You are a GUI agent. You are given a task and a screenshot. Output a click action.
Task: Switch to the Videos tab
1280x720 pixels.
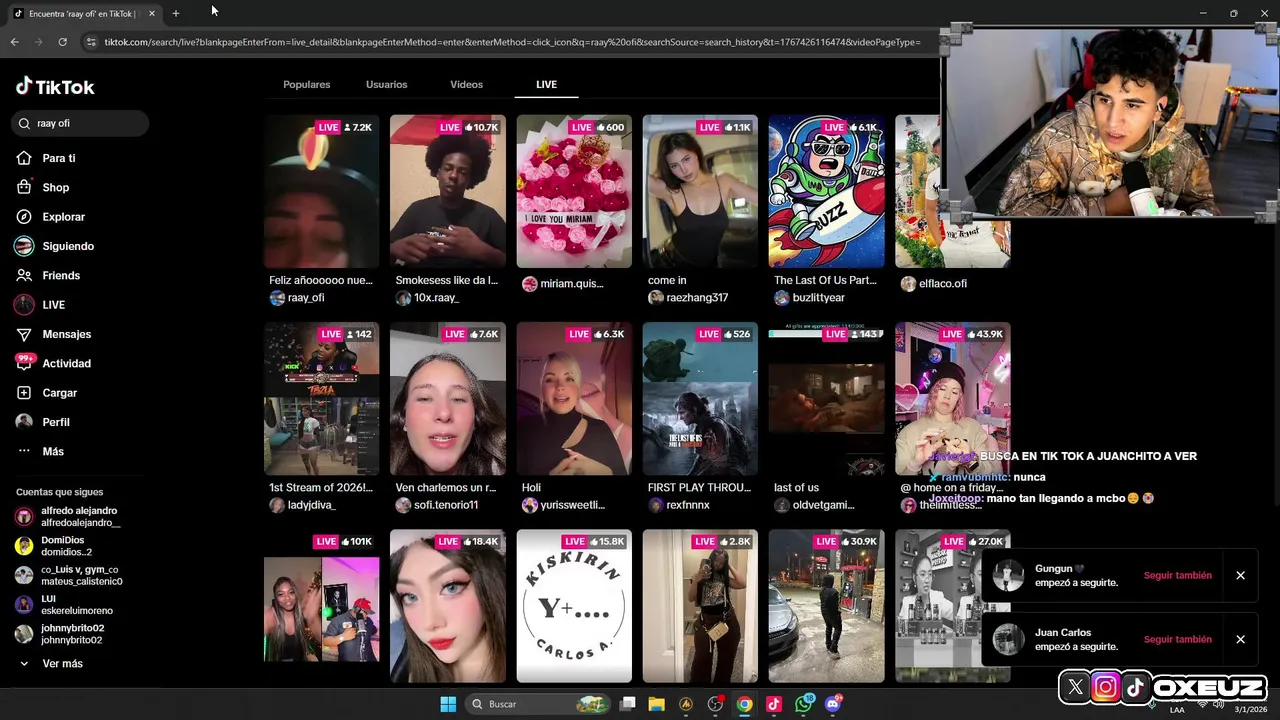466,85
